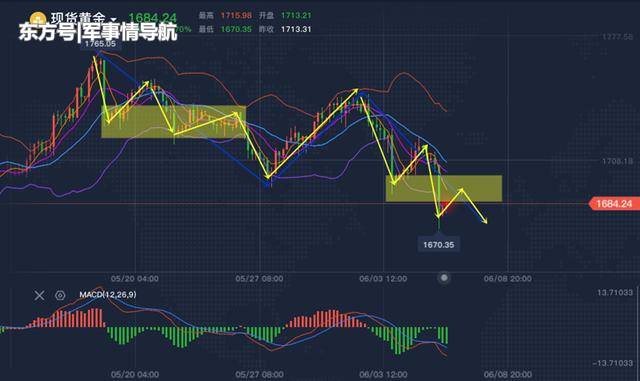Click the 05/20 04:00 date label on main chart
The width and height of the screenshot is (640, 381).
click(x=135, y=279)
